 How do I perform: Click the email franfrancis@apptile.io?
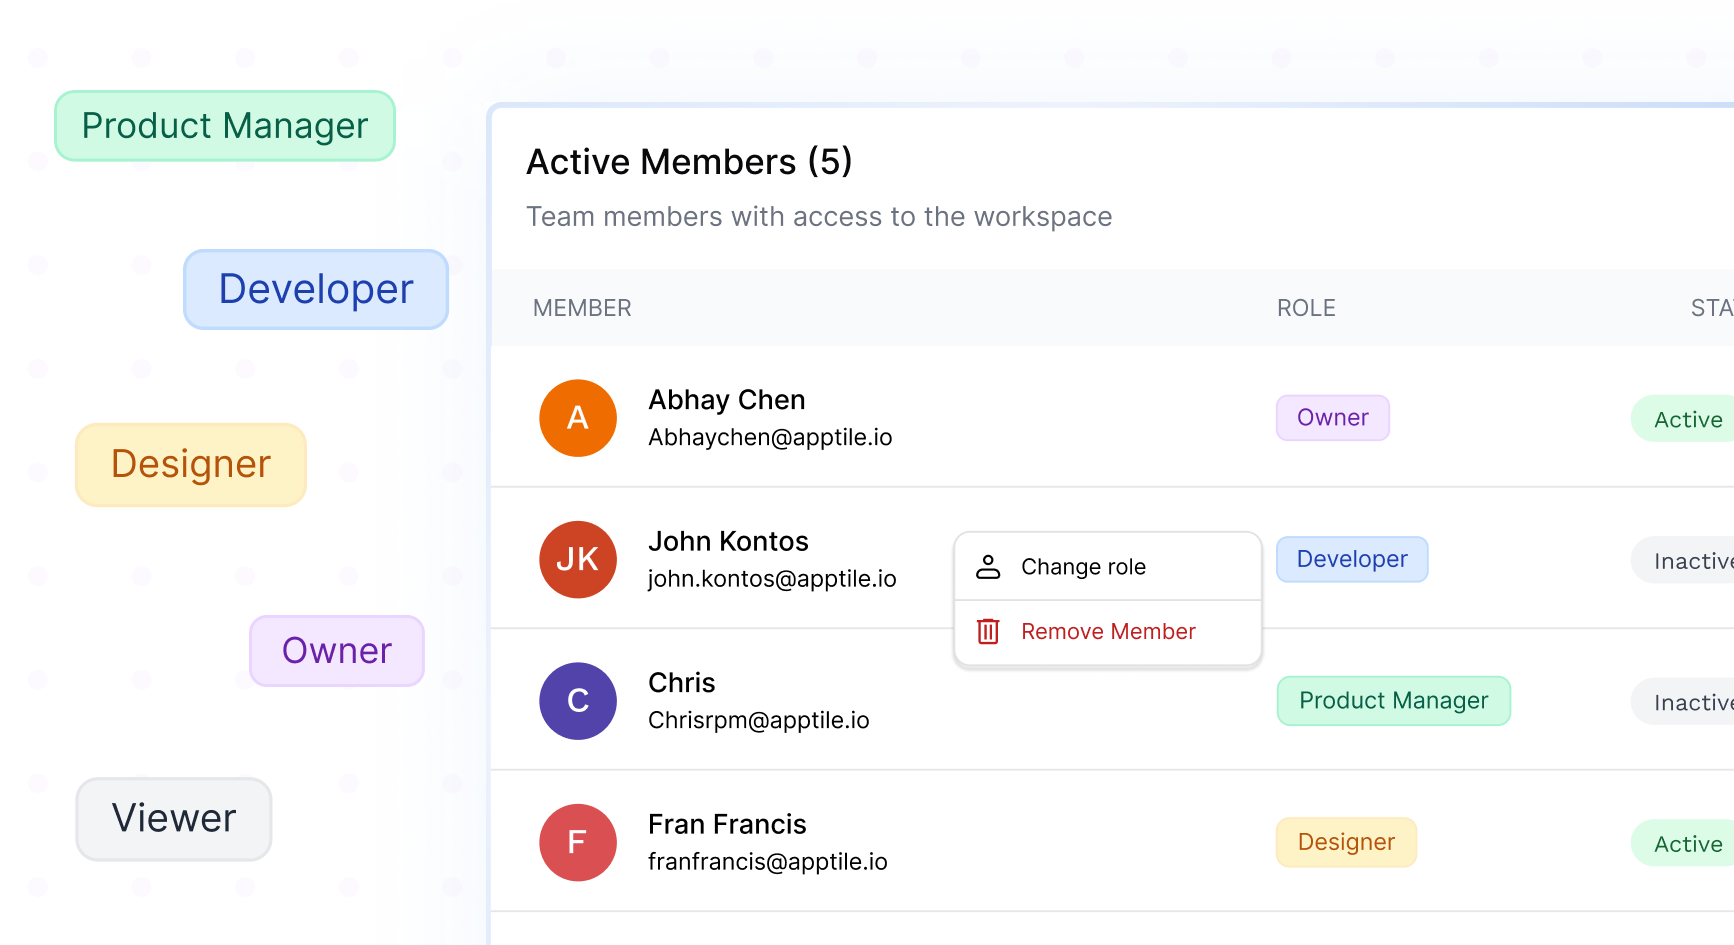tap(768, 862)
